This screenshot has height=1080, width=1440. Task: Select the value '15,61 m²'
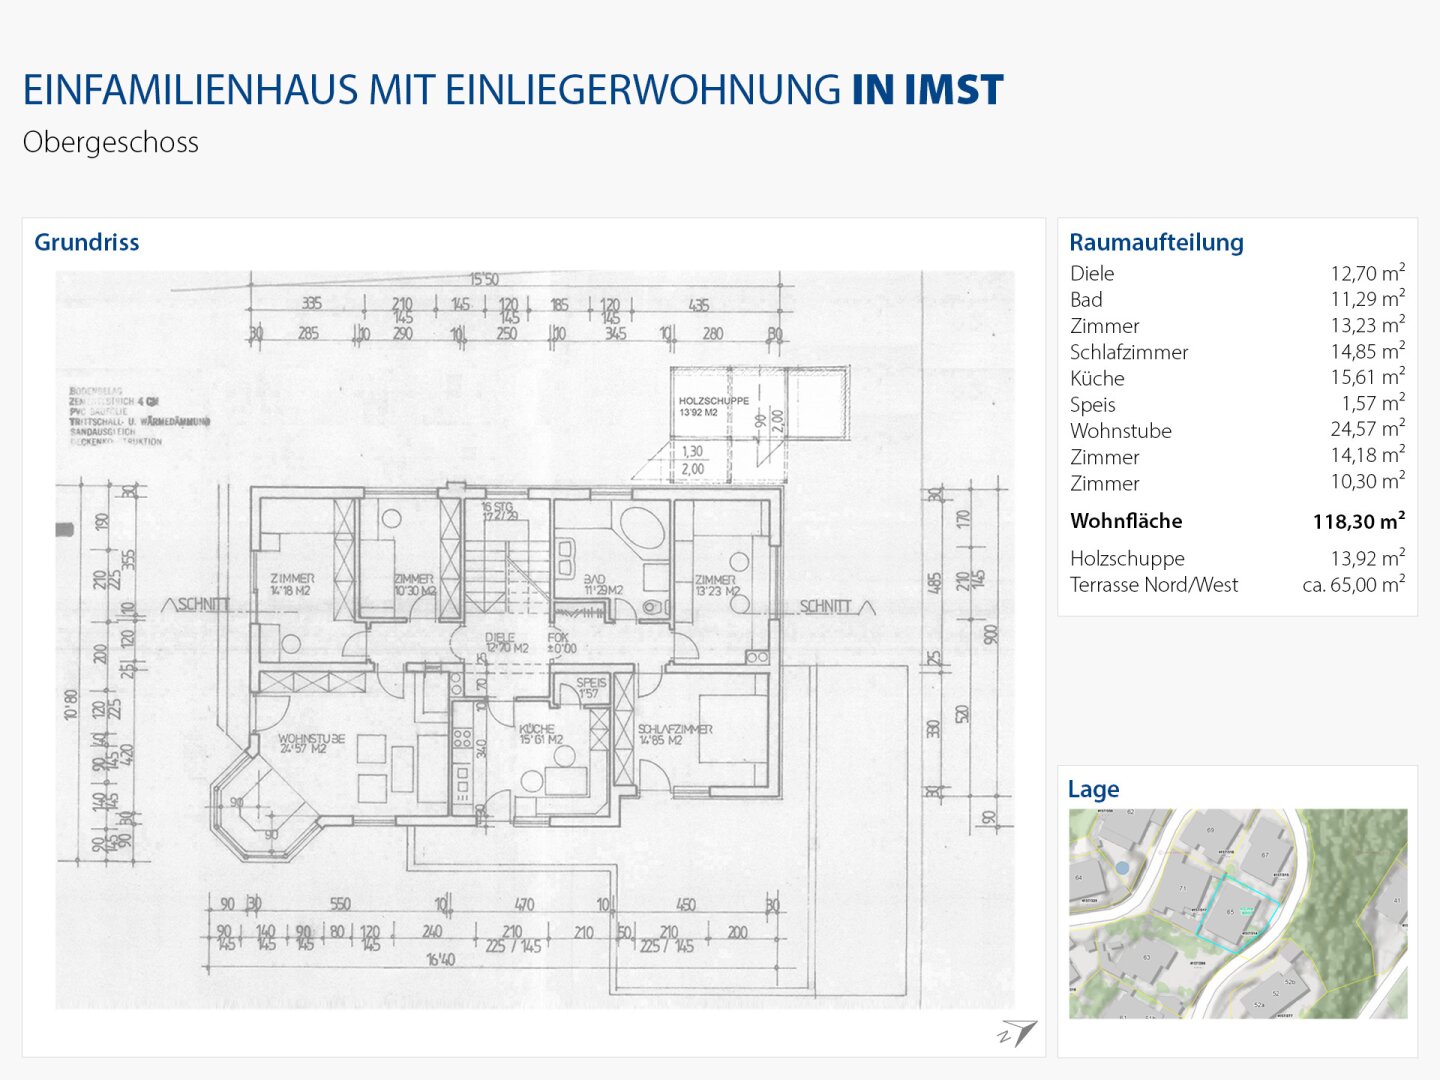tap(1367, 377)
